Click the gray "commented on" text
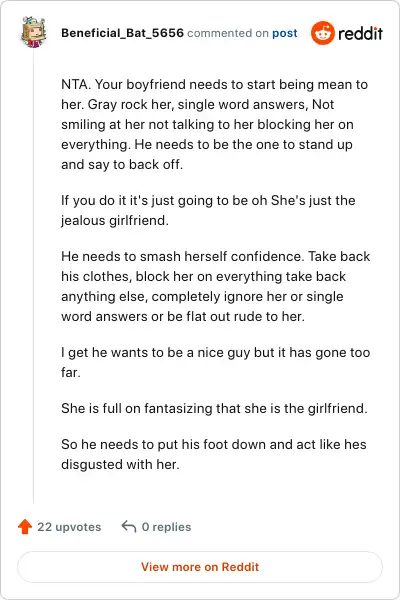 point(228,33)
